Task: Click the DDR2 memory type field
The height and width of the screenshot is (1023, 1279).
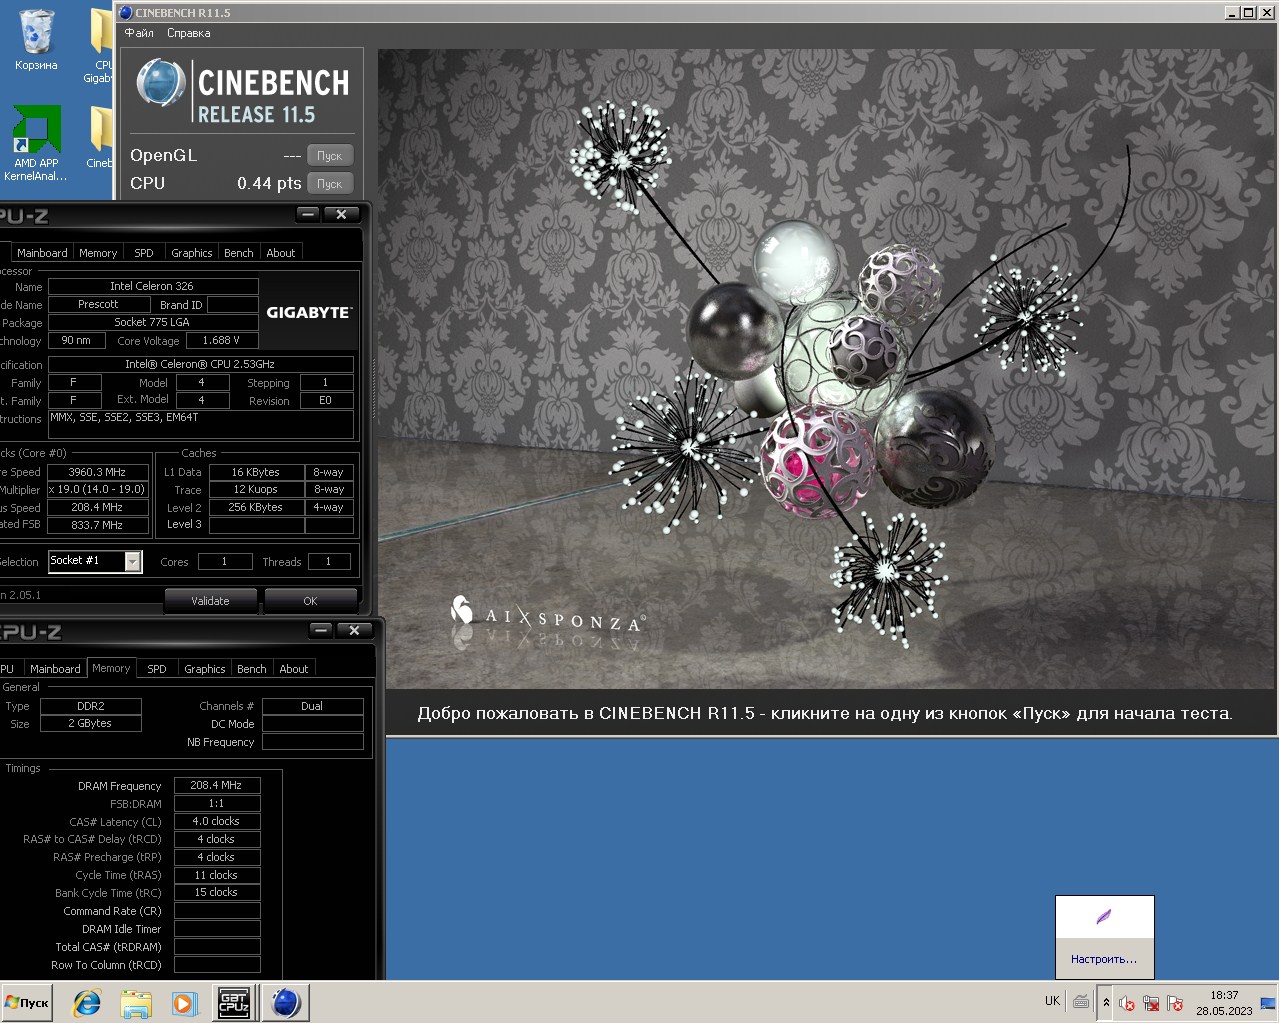Action: click(x=91, y=706)
